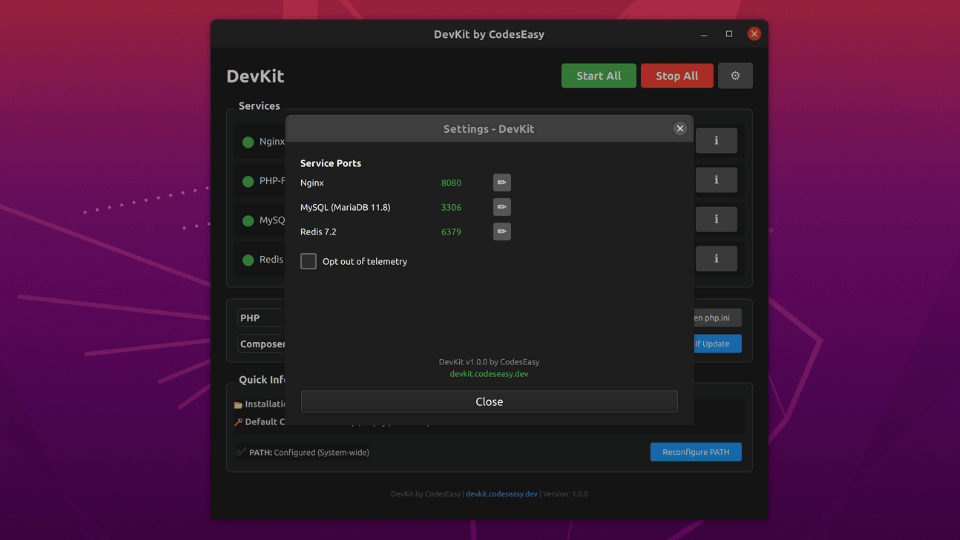The image size is (960, 540).
Task: Minimize the DevKit window
Action: [x=704, y=34]
